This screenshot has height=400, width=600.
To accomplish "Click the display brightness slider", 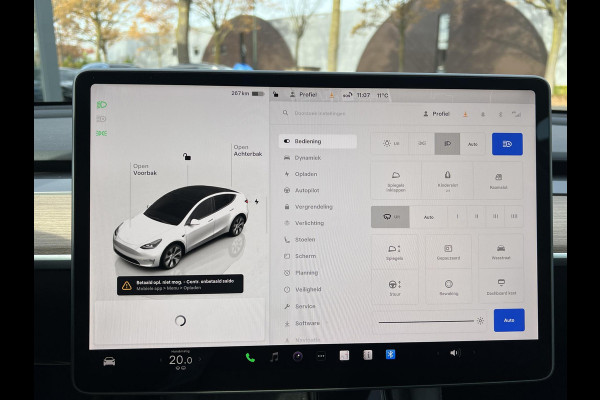I will 427,322.
